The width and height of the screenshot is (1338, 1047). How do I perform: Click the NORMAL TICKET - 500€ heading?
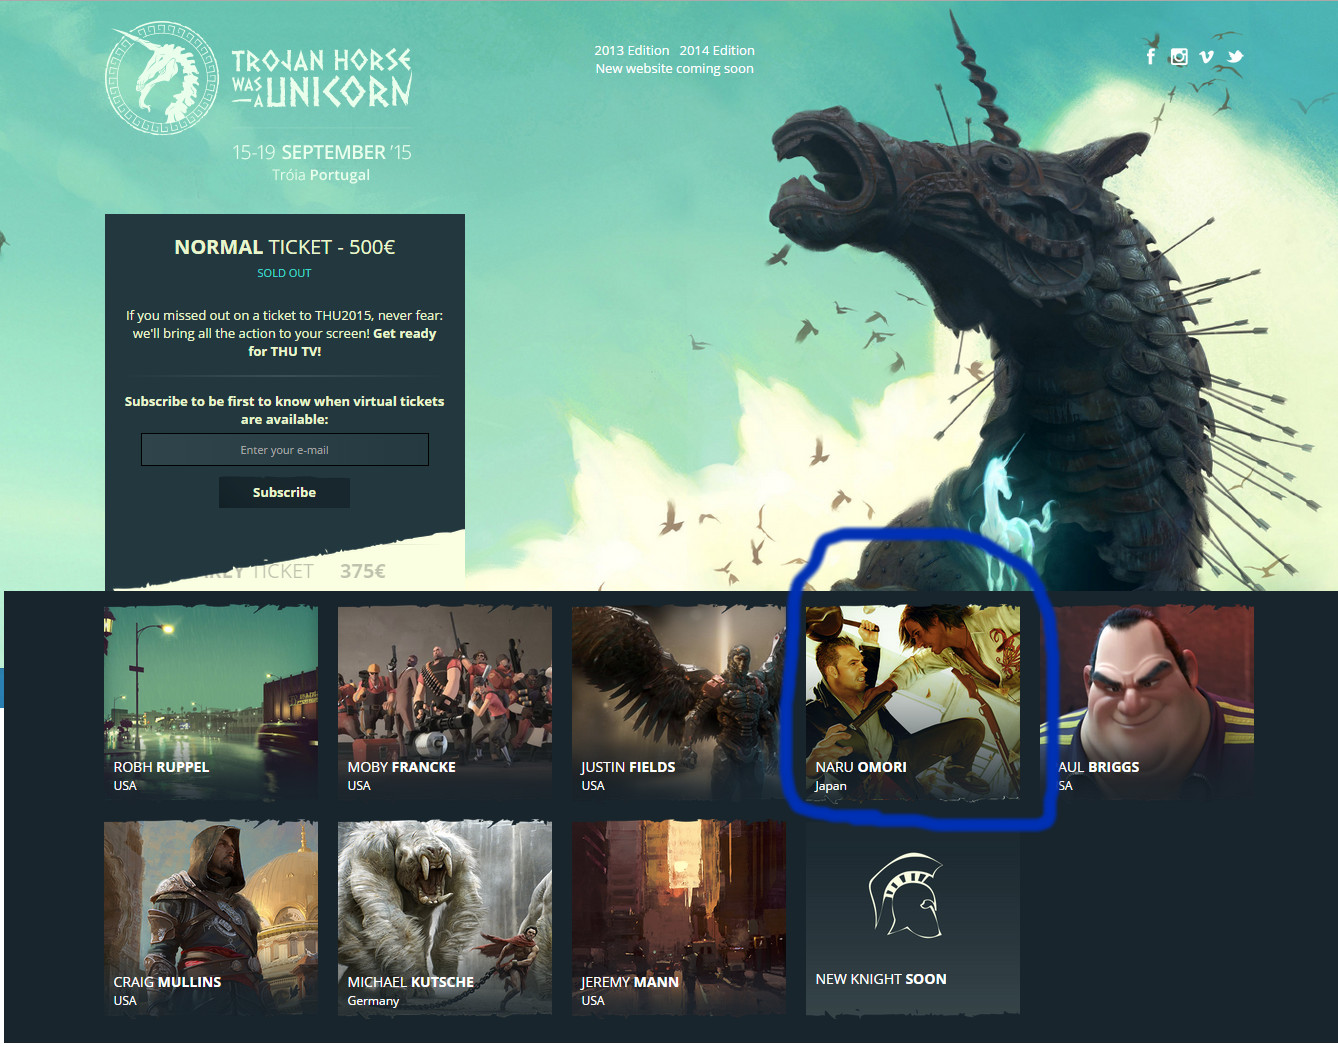[x=285, y=247]
